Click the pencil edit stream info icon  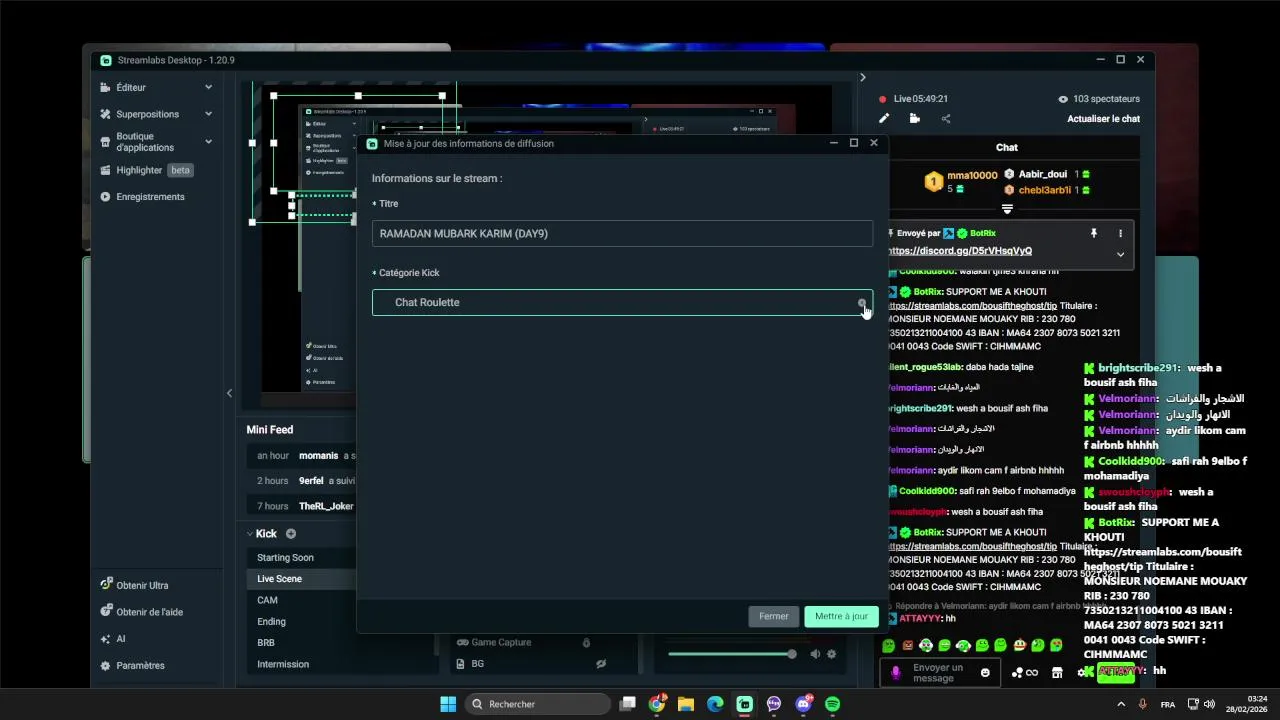pos(884,119)
